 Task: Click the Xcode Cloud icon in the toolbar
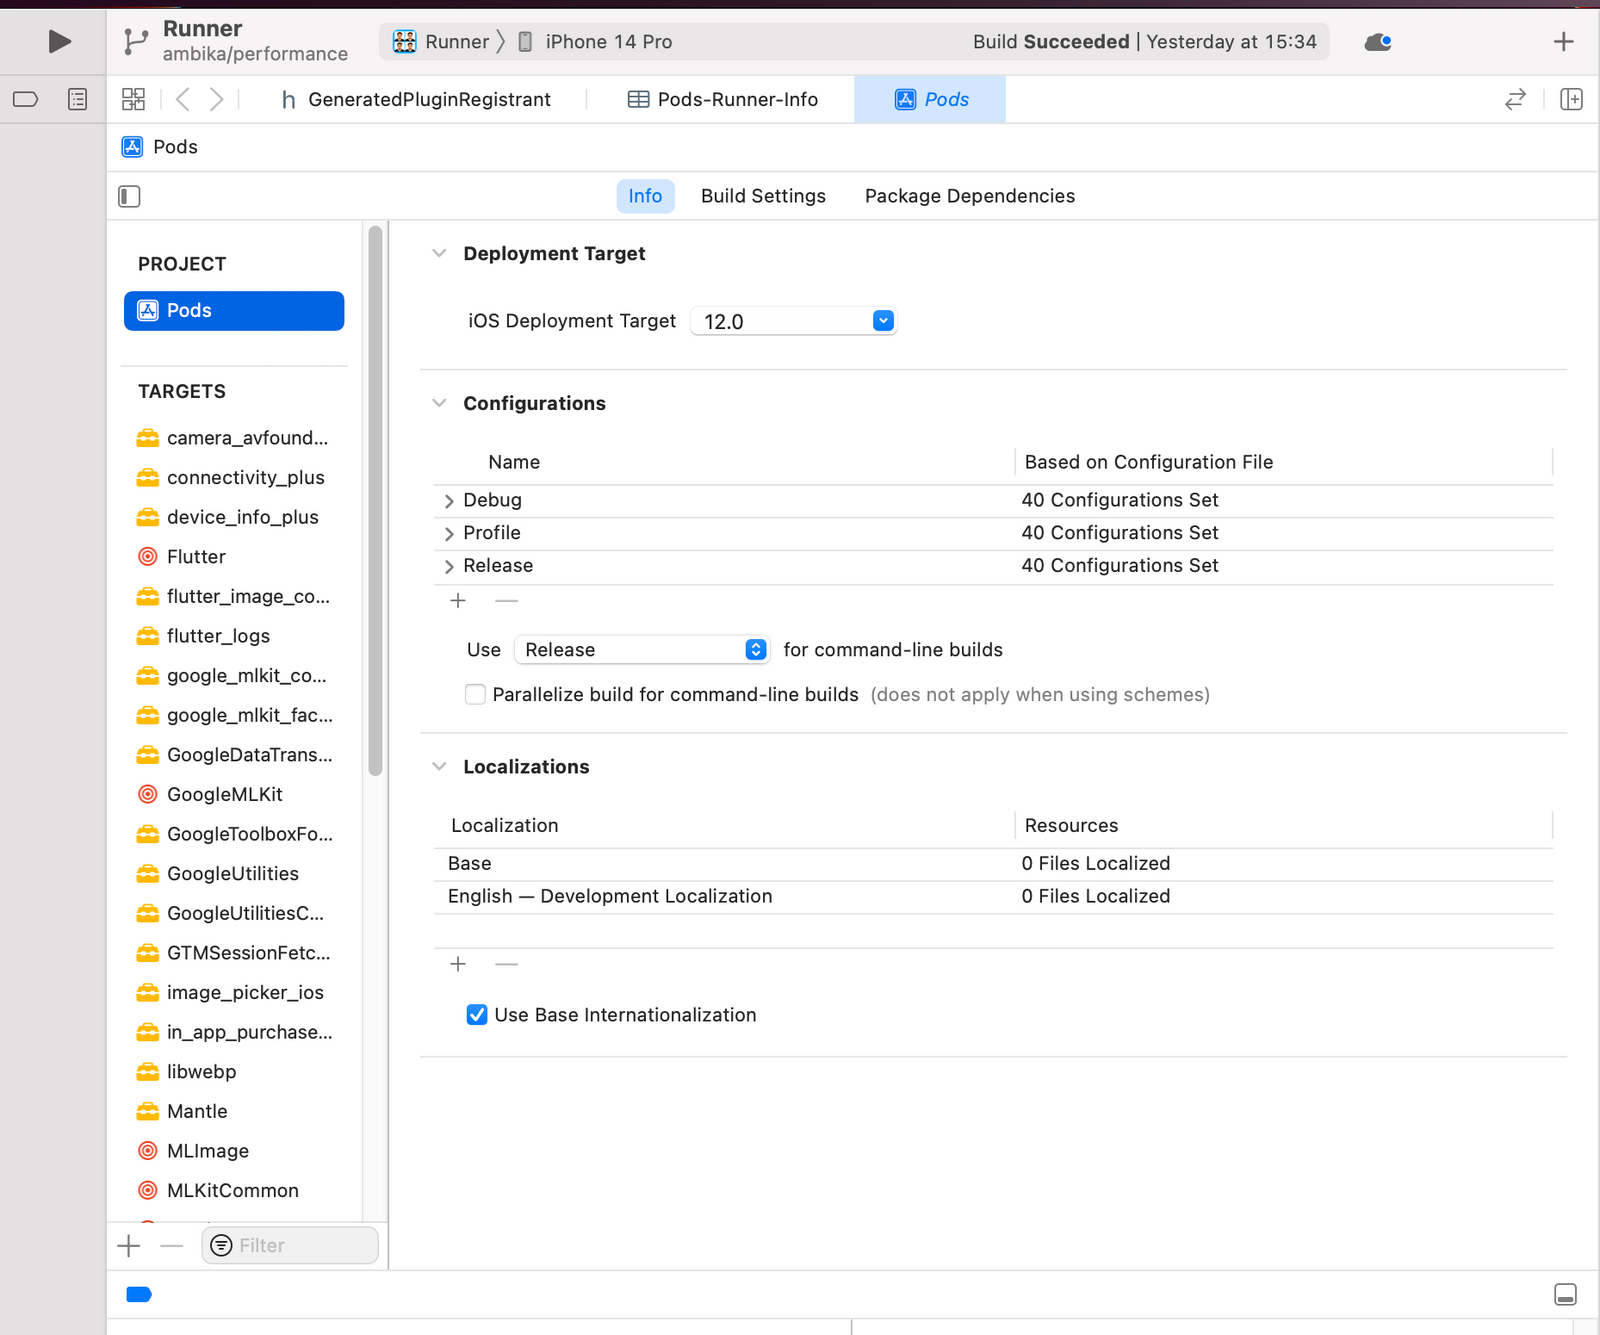click(x=1377, y=42)
